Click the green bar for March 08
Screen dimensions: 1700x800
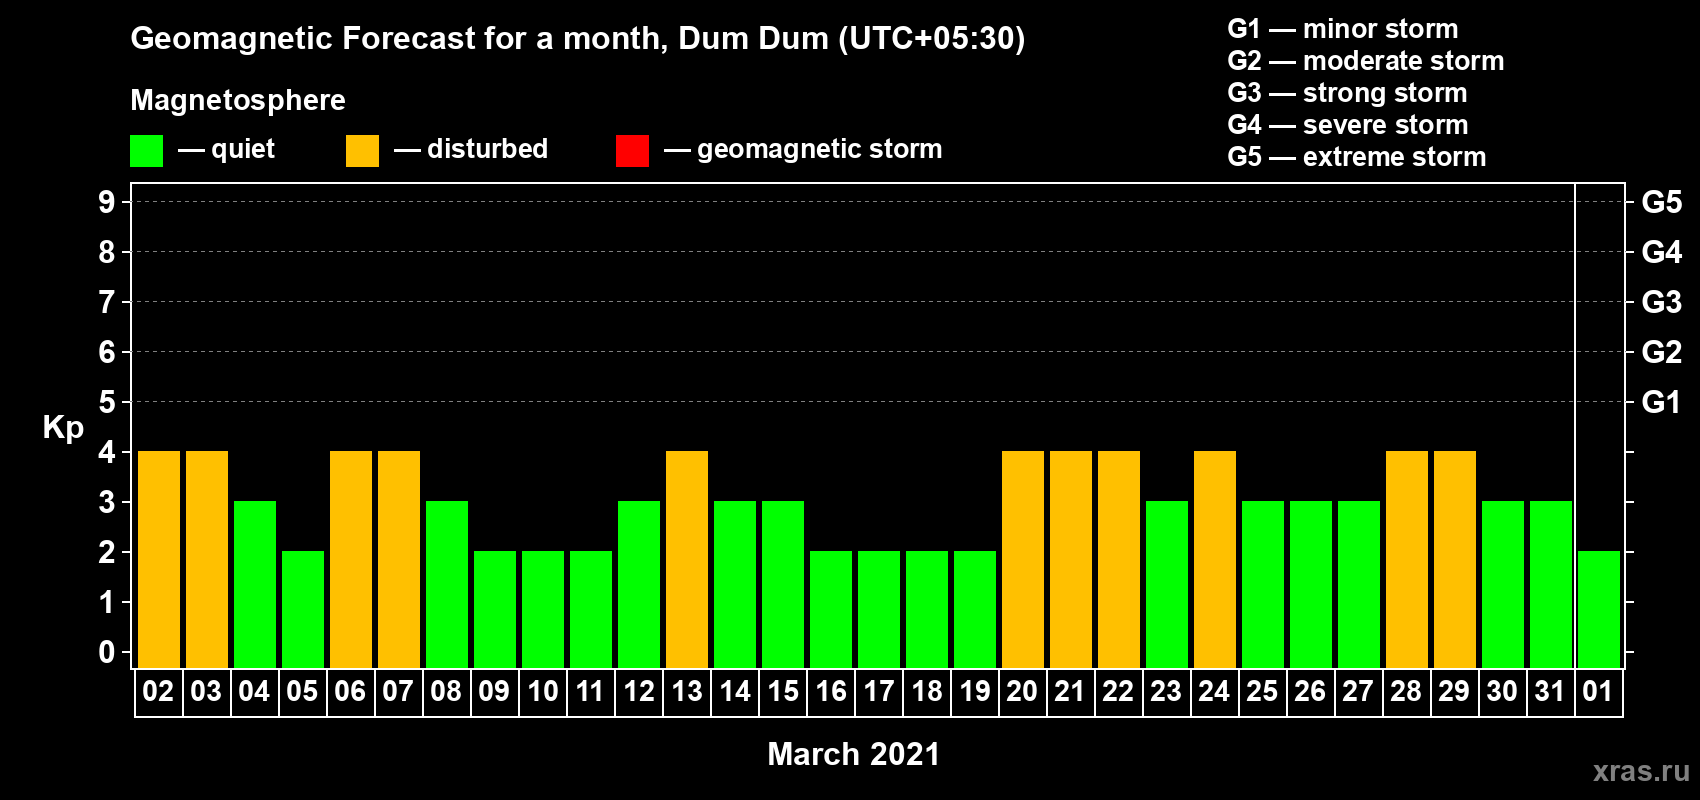pos(447,584)
